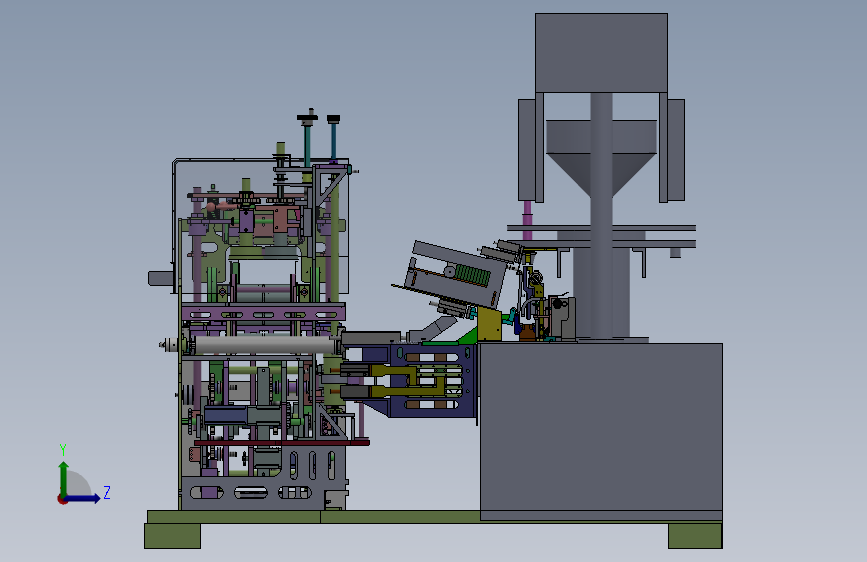Select the horizontal light gray roller cylinder

point(264,345)
